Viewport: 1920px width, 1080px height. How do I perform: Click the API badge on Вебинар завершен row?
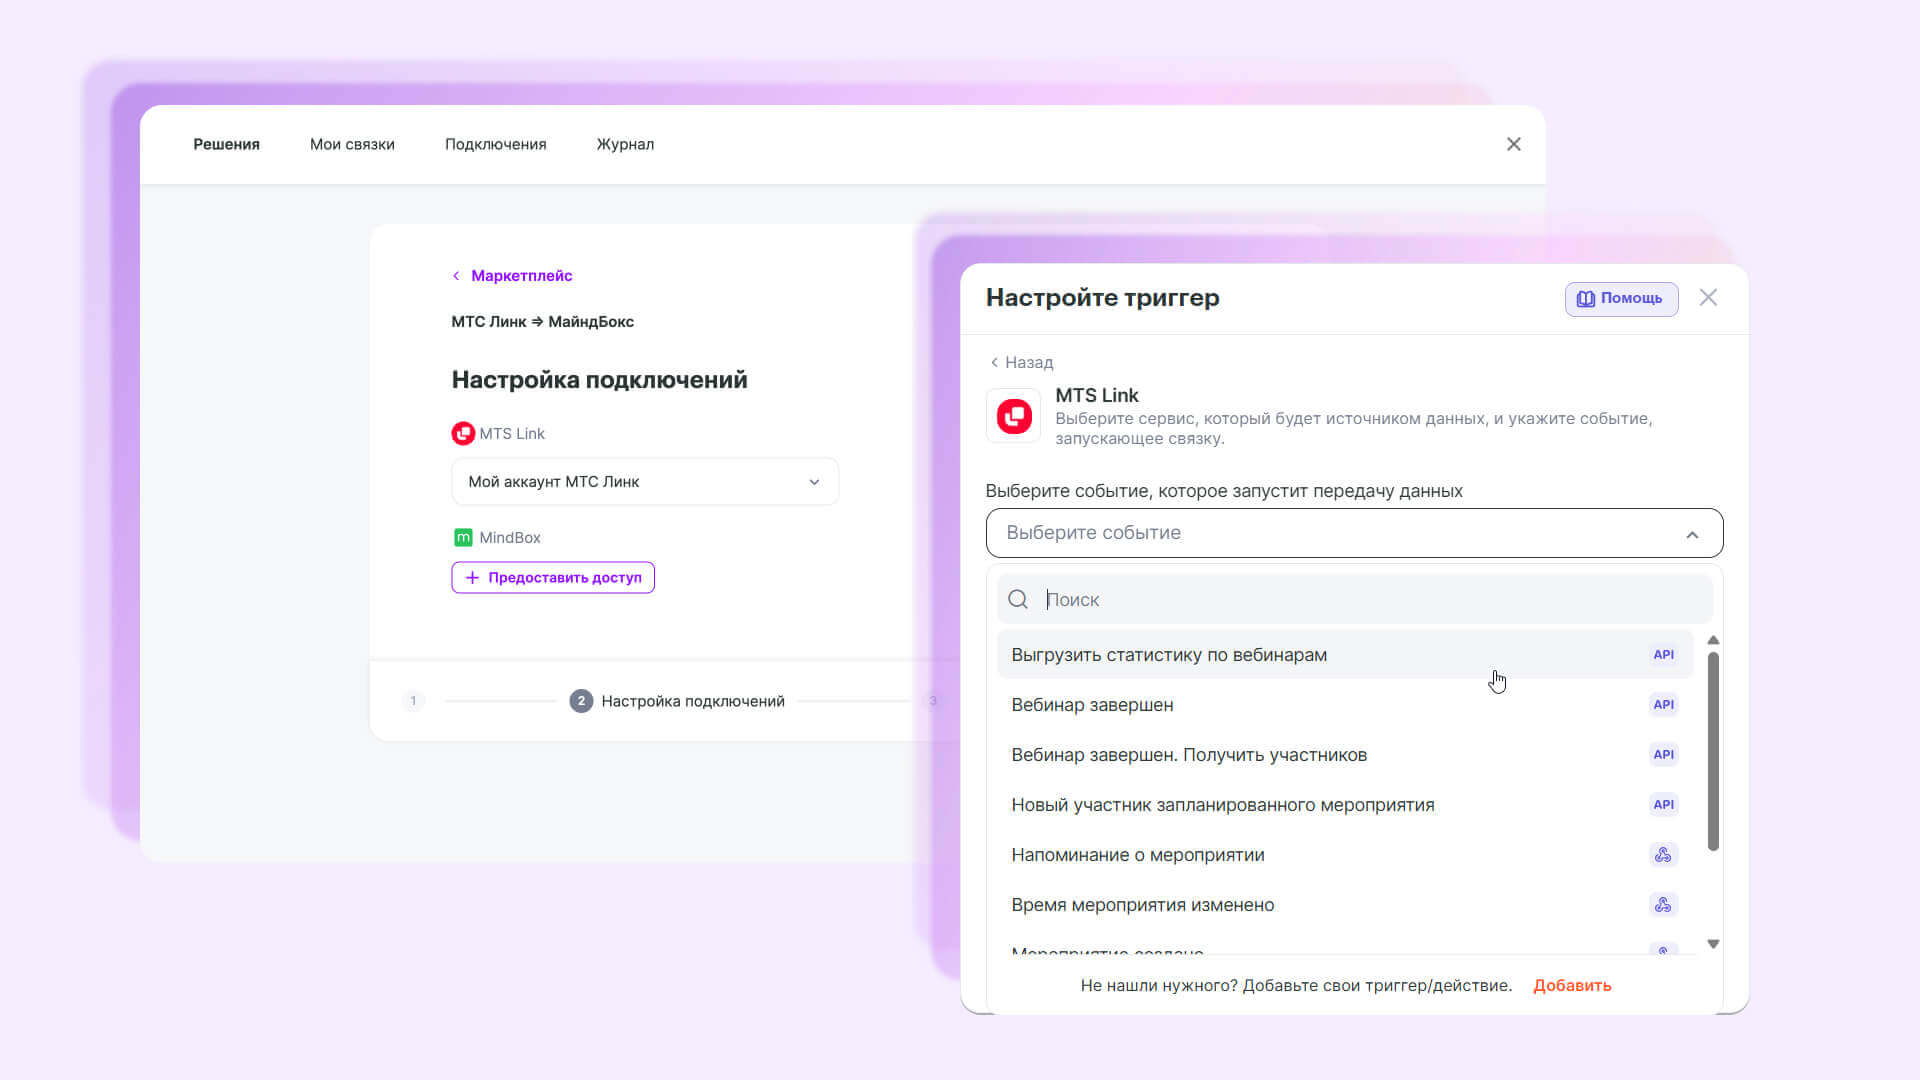[1663, 705]
